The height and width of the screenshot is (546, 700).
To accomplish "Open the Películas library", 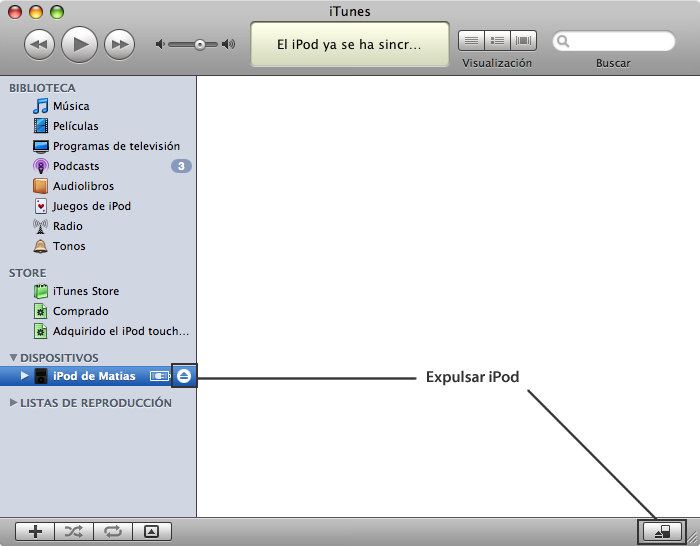I will [x=65, y=126].
